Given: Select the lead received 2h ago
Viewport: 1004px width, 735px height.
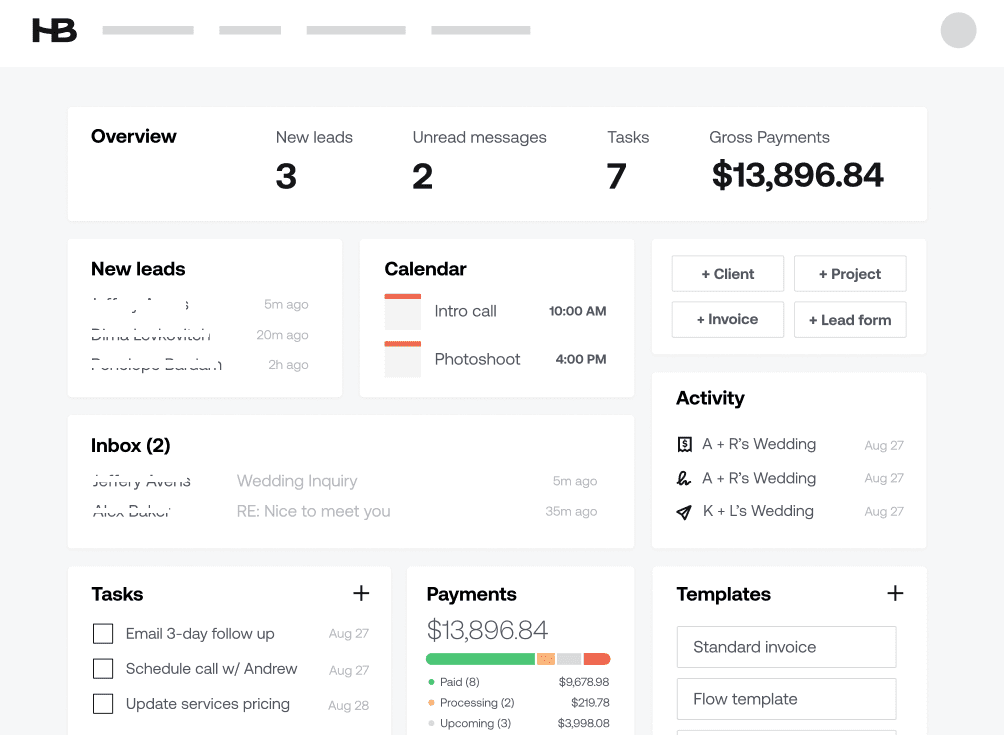Looking at the screenshot, I should point(200,365).
